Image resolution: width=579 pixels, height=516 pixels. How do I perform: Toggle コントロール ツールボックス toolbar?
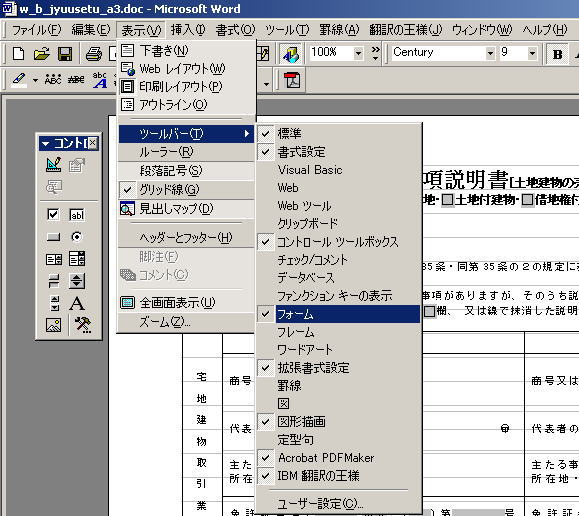pyautogui.click(x=339, y=242)
